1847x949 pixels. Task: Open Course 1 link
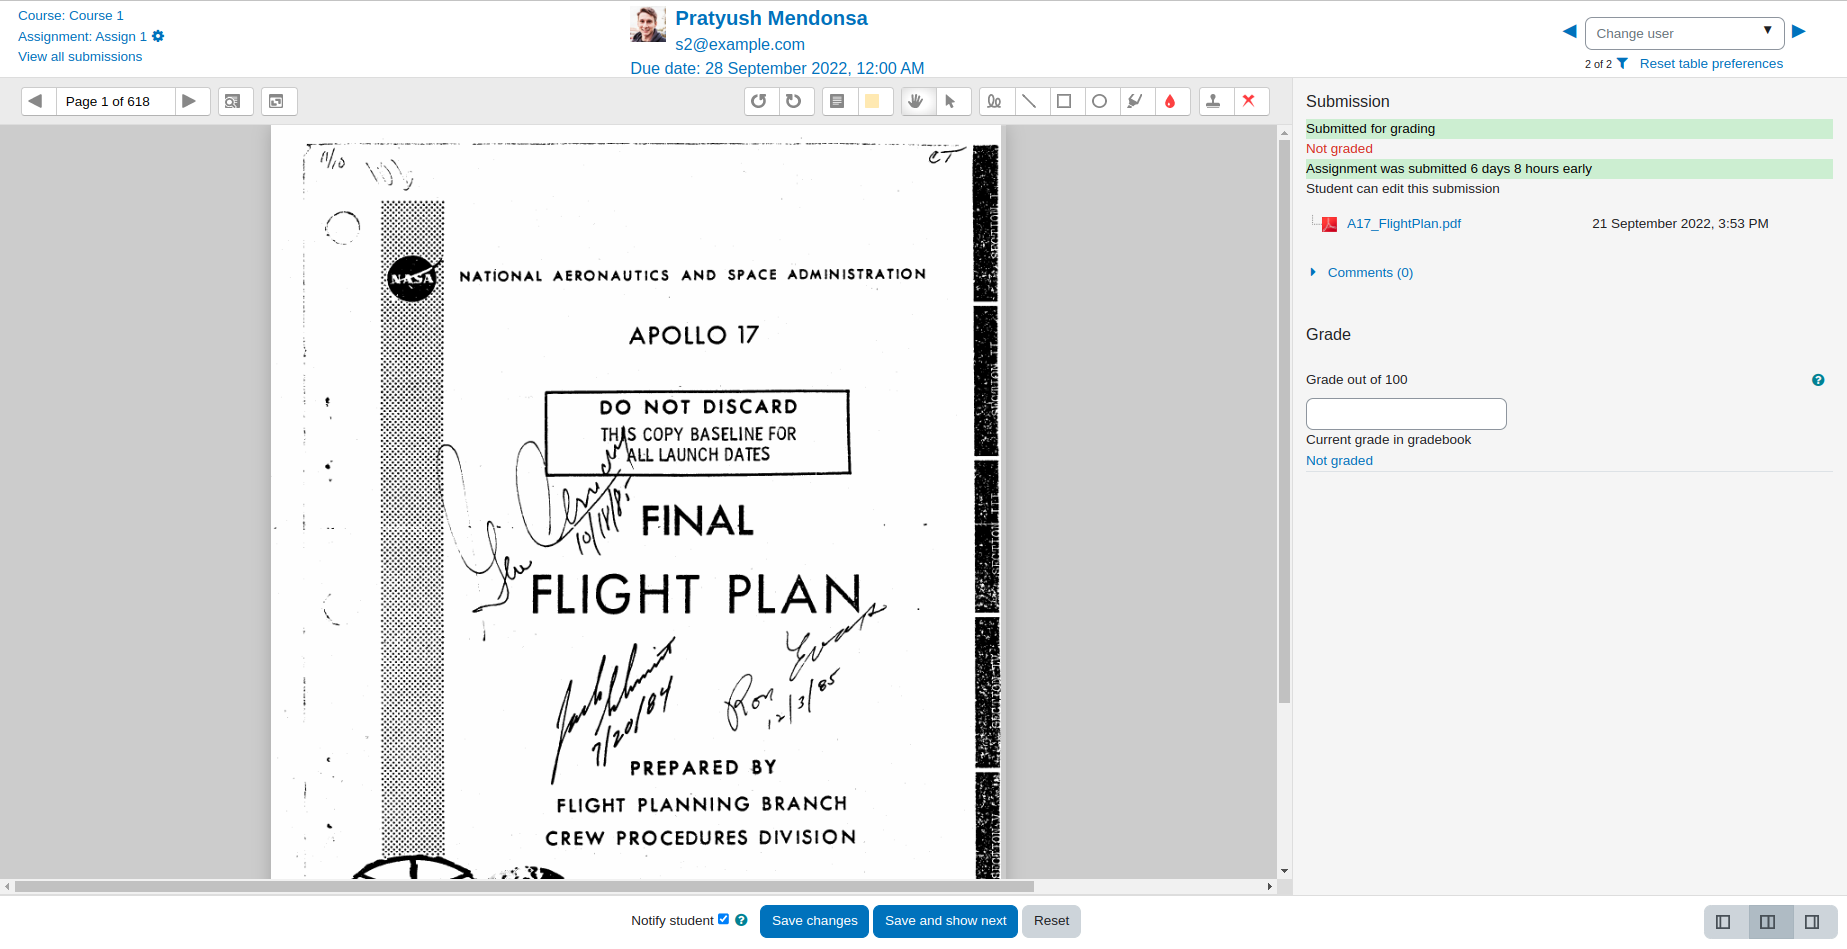click(x=71, y=16)
